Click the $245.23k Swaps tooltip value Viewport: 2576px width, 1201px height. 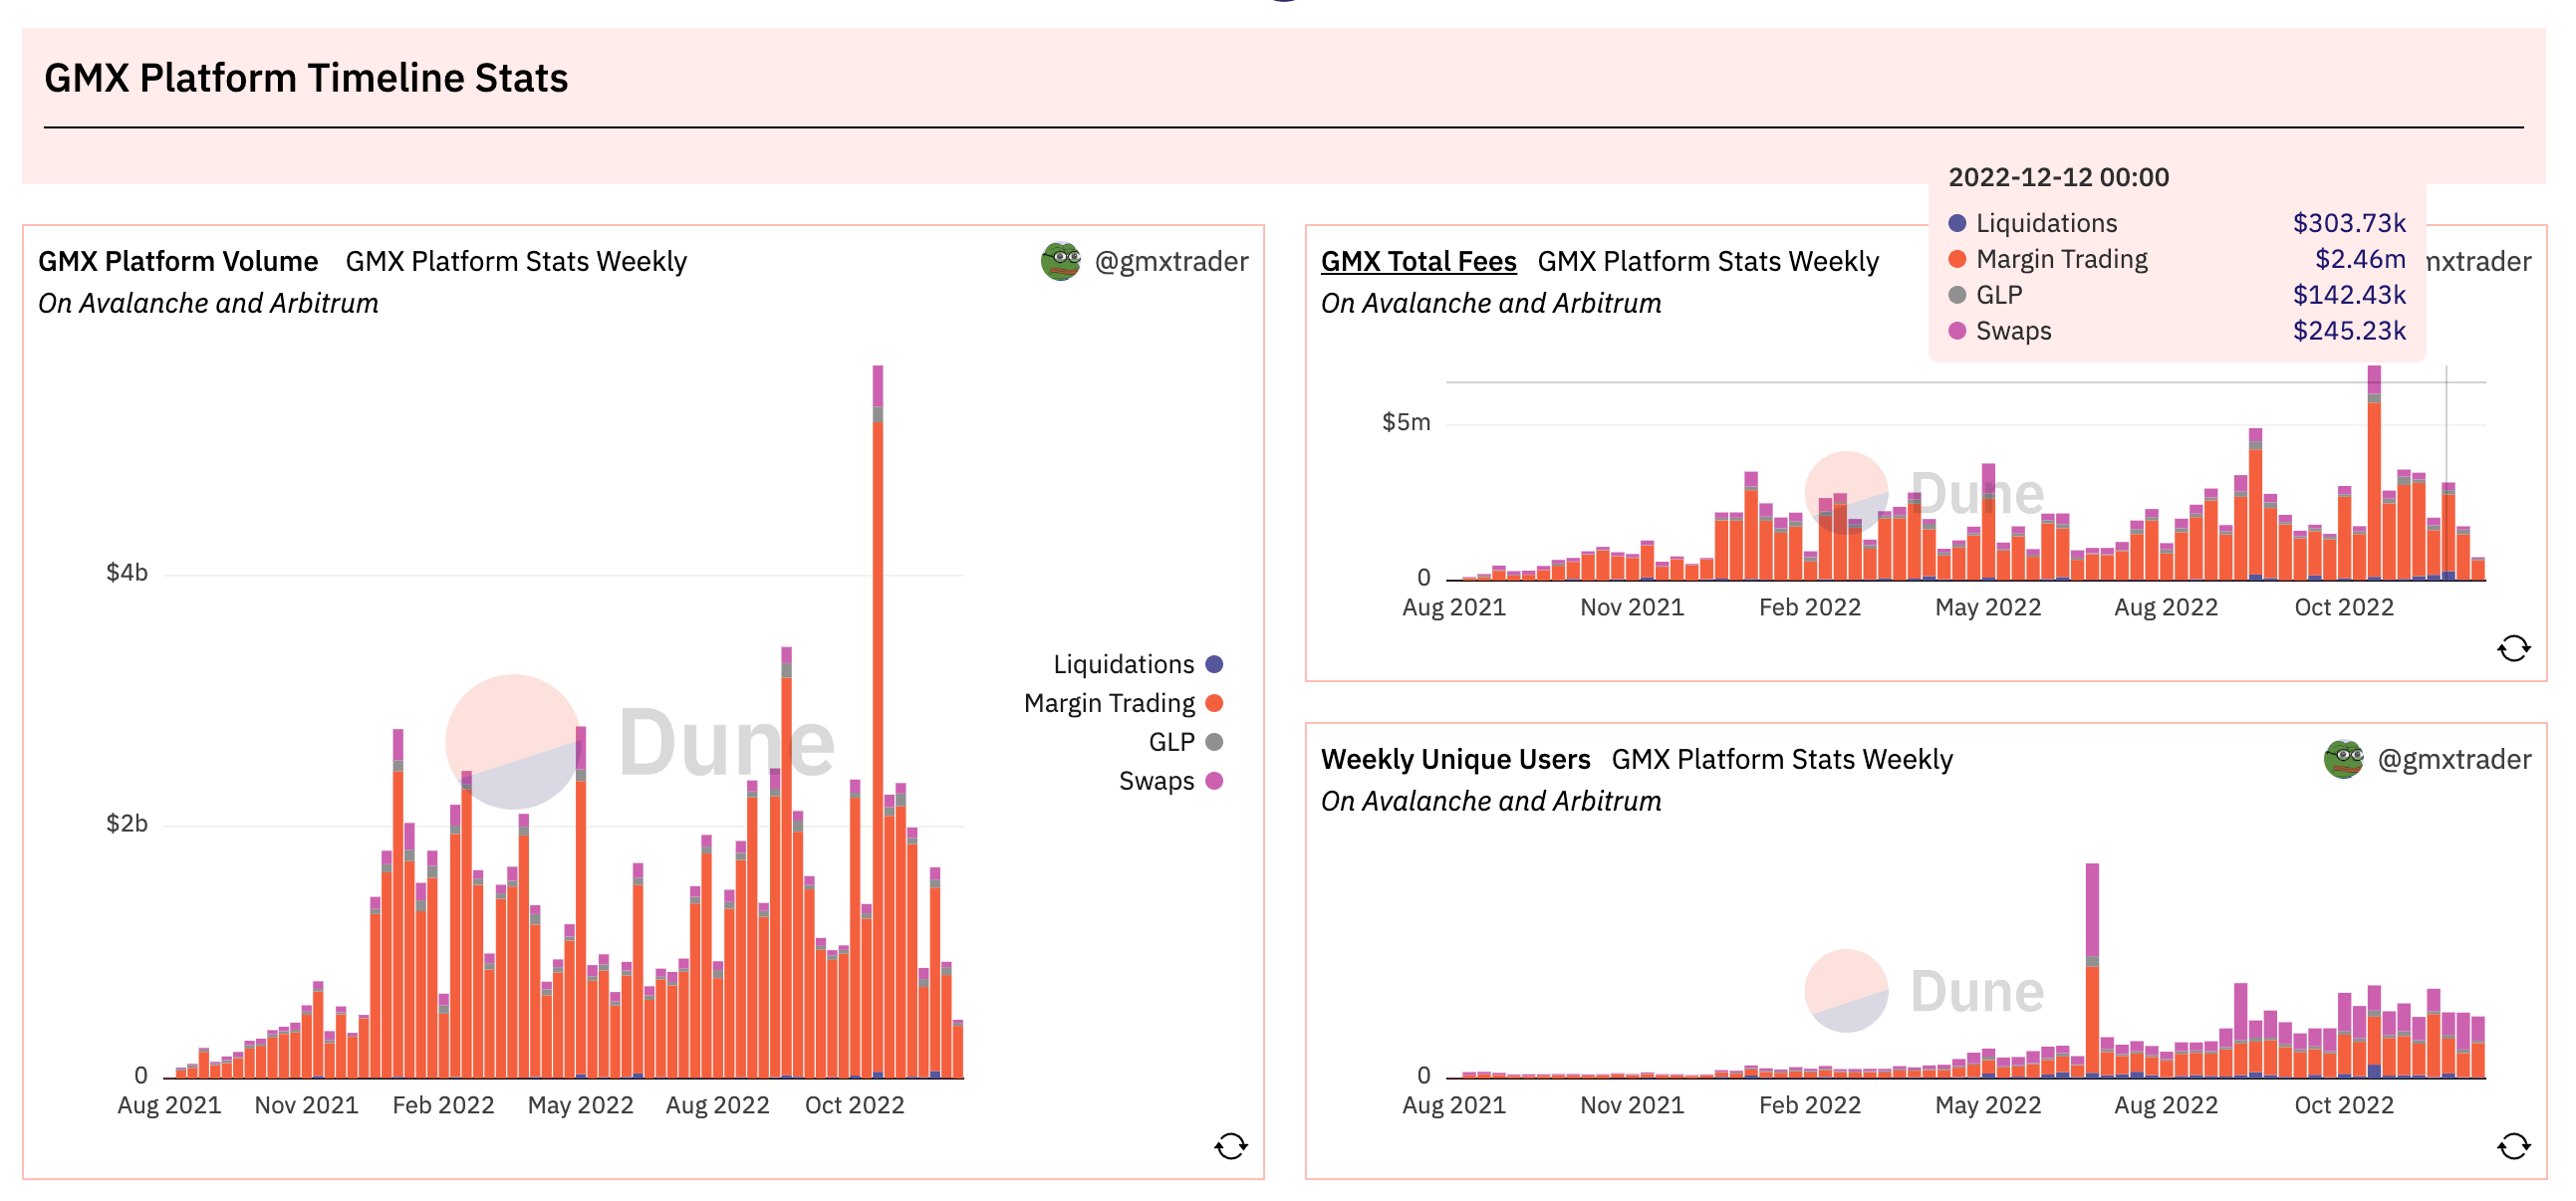pos(2349,332)
